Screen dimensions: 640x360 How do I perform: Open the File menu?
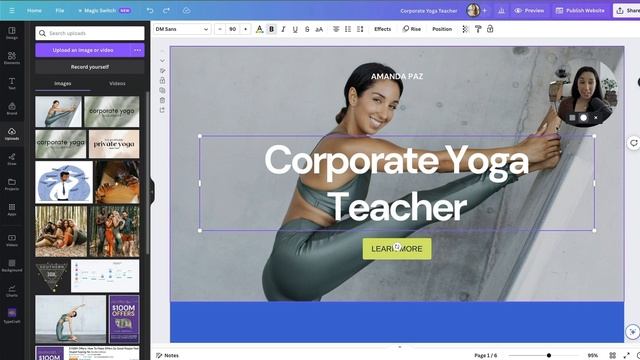click(60, 11)
